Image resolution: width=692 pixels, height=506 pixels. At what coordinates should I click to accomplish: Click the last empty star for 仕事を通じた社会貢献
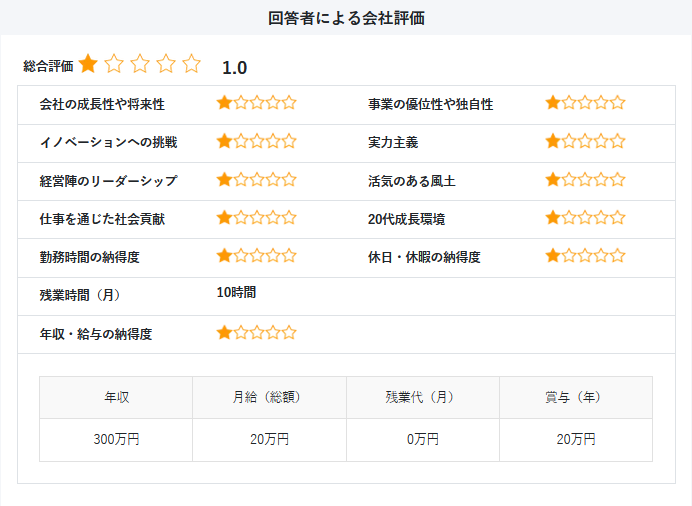[289, 218]
